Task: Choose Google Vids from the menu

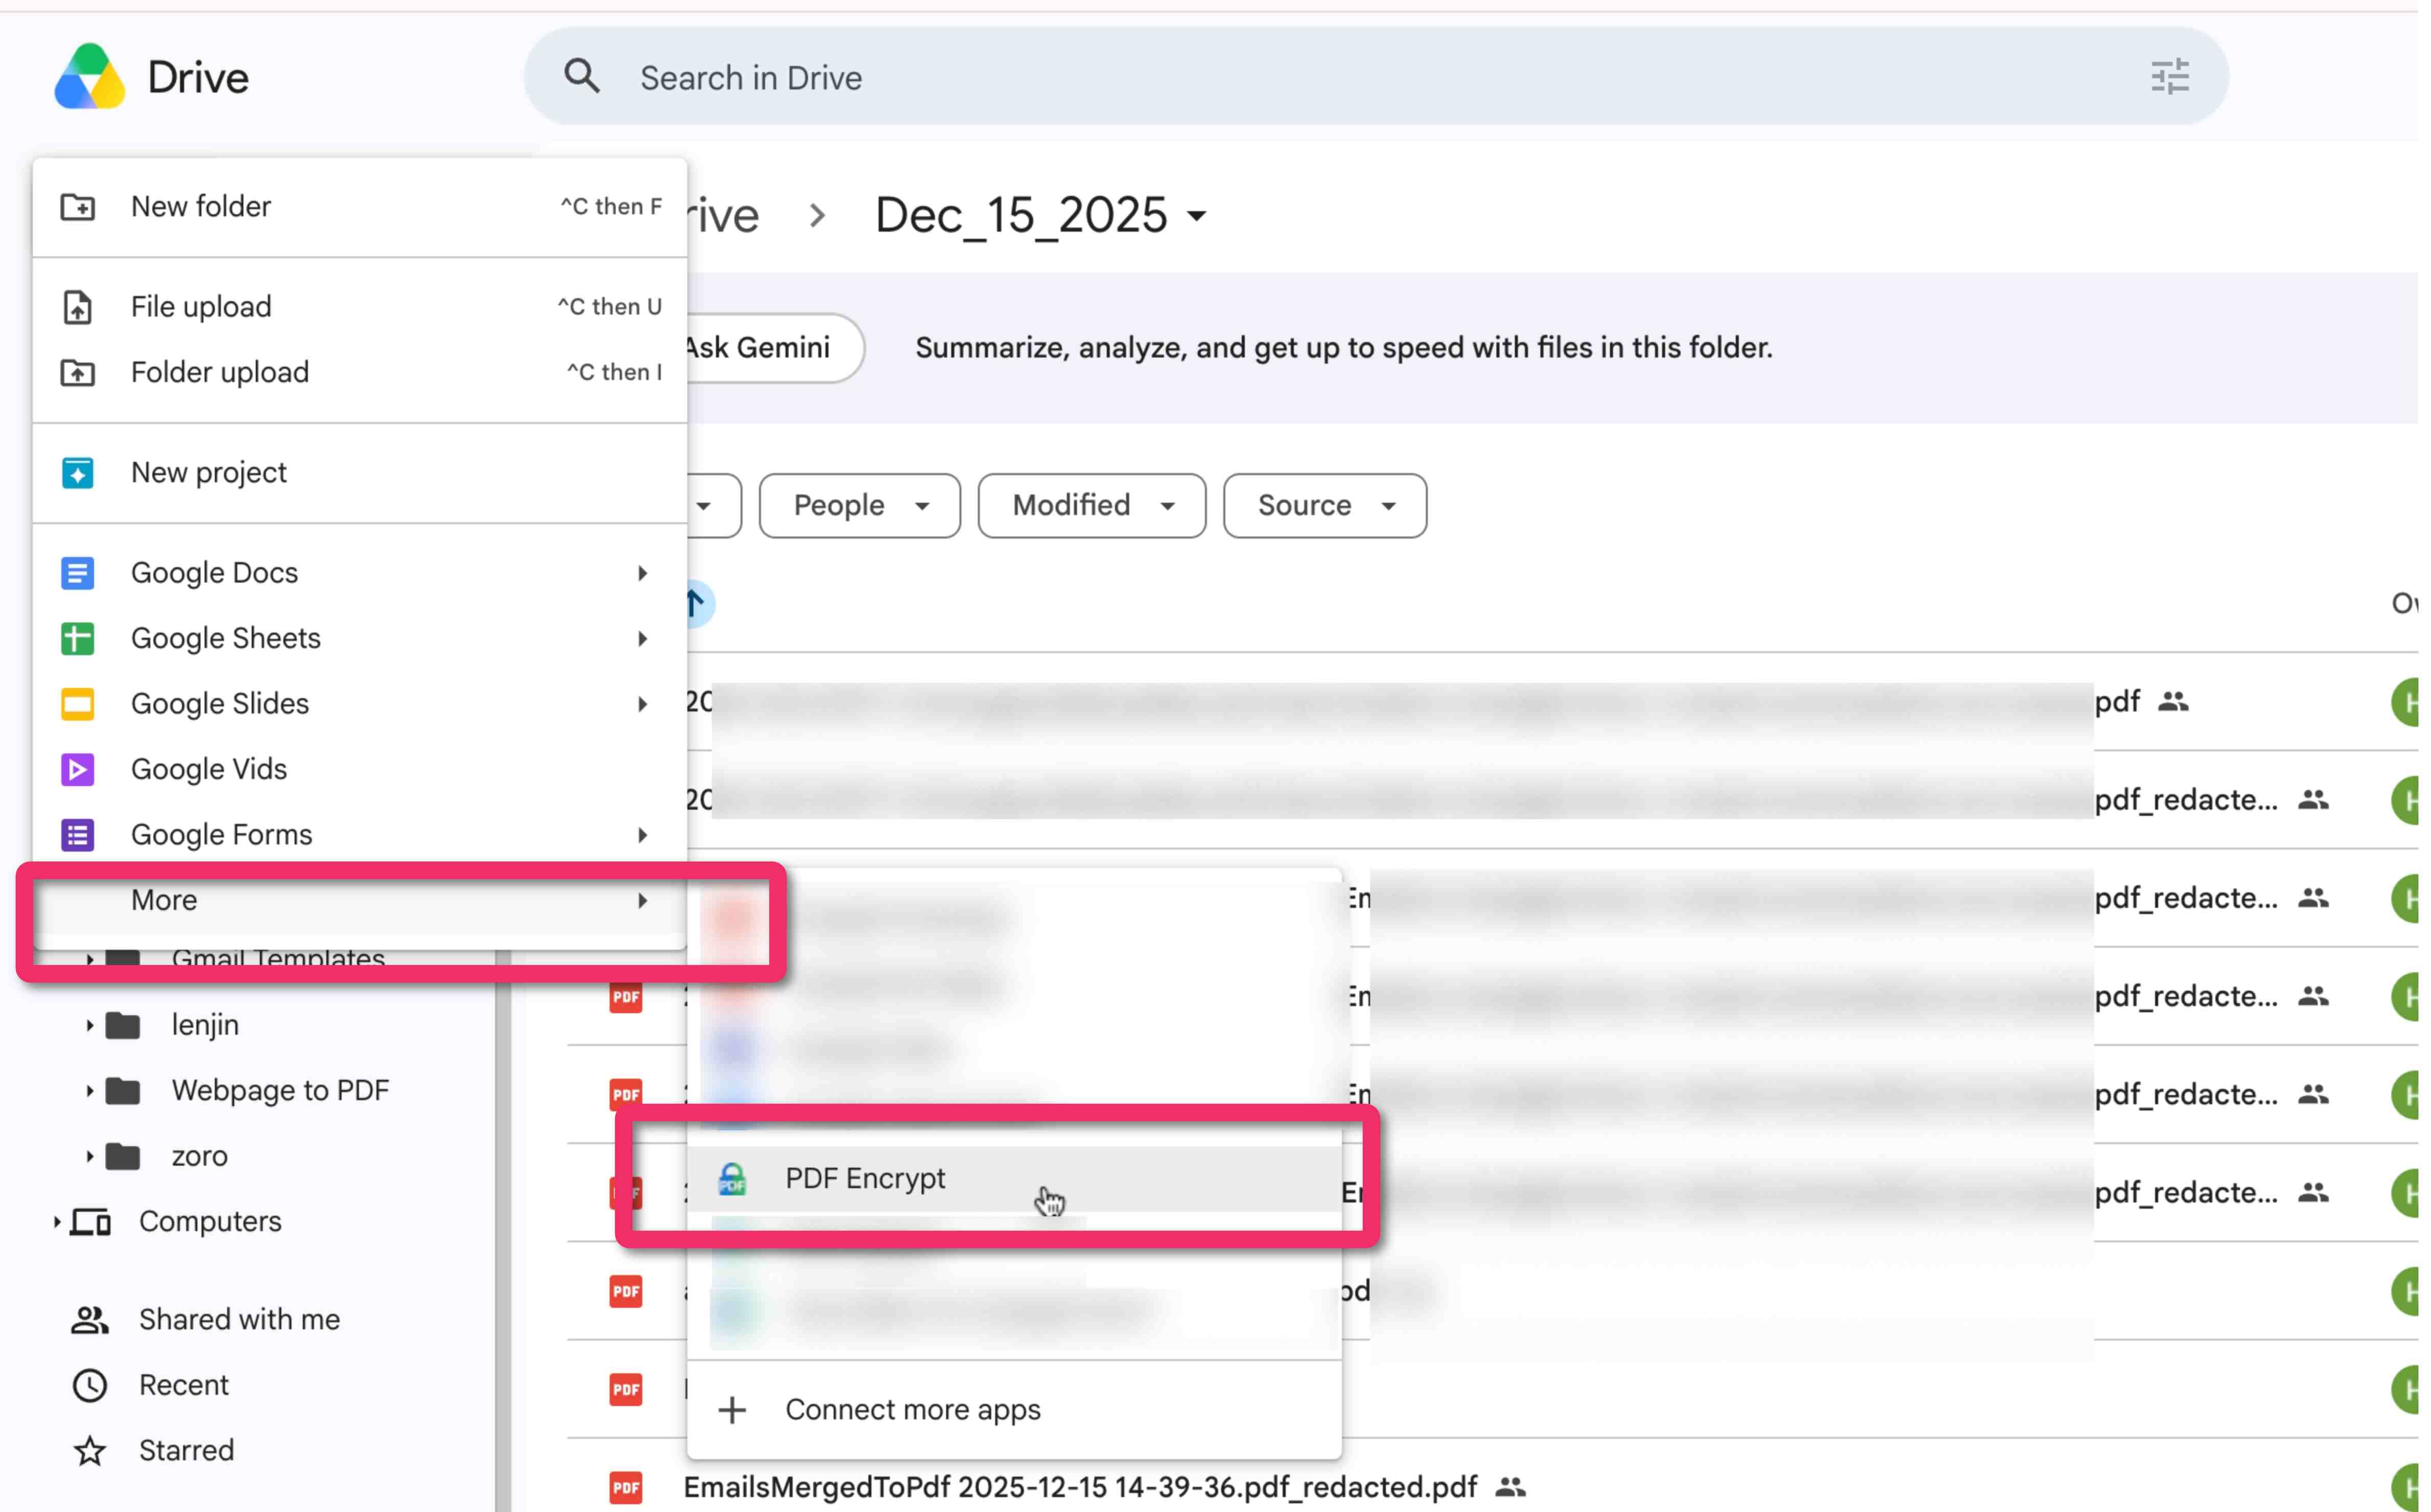Action: 360,770
